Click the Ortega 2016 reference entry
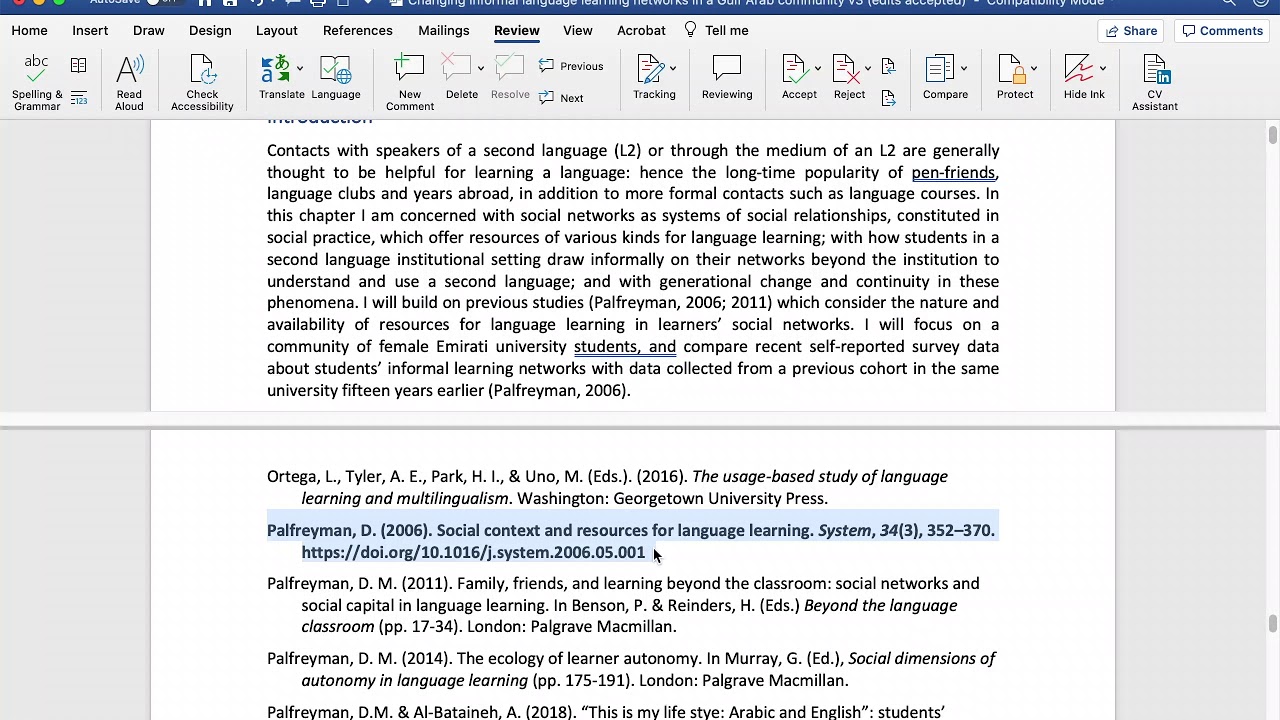The image size is (1280, 720). [607, 487]
